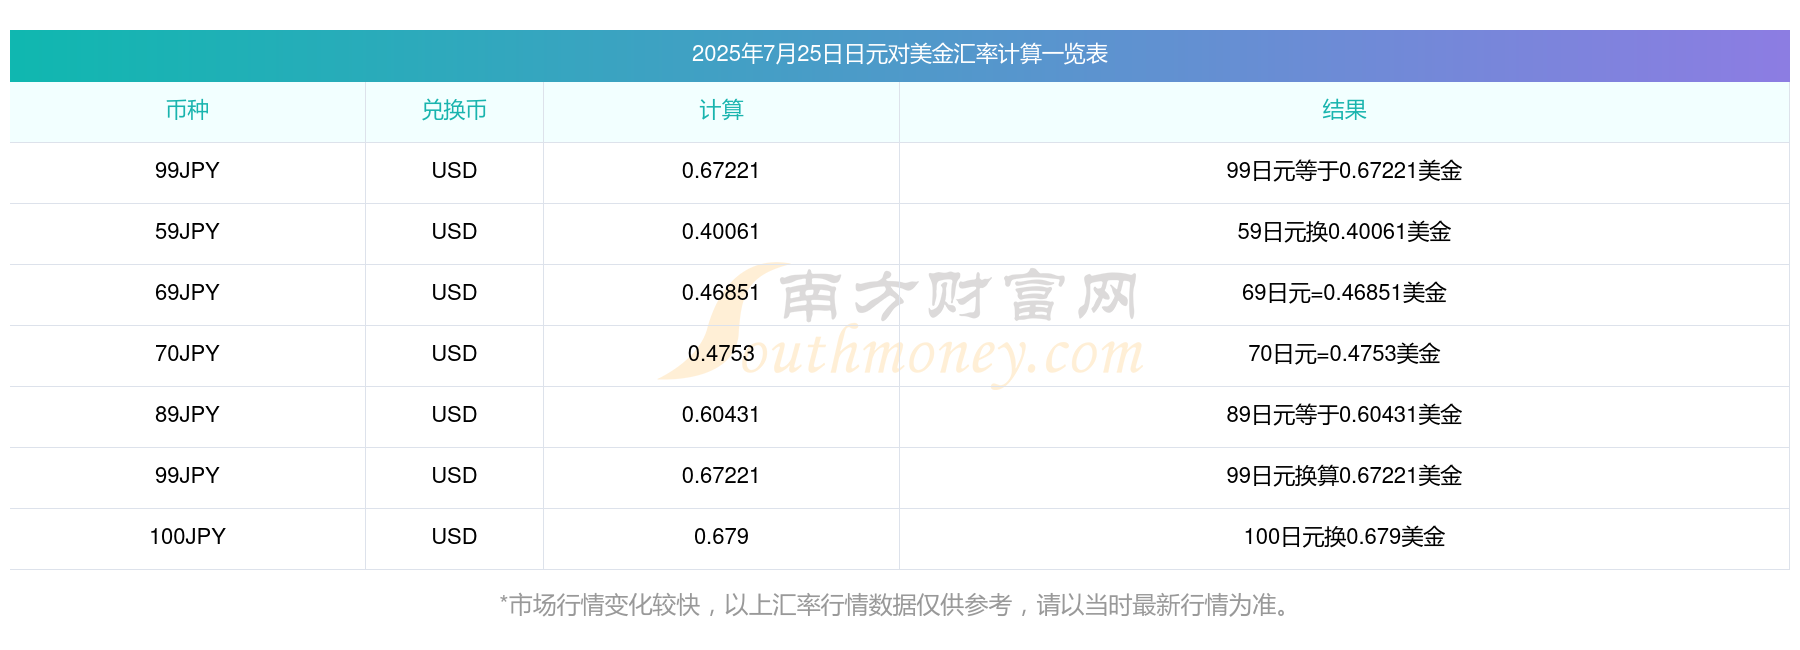Click USD in the 69JPY row
Screen dimensions: 1800x650
(454, 293)
